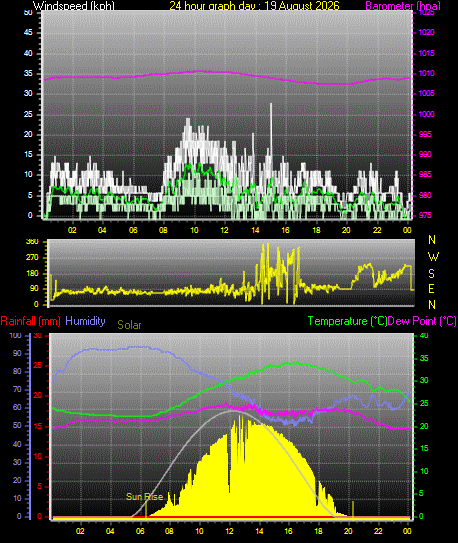Click hour label 18 under the solar chart
This screenshot has height=543, width=458.
(318, 531)
